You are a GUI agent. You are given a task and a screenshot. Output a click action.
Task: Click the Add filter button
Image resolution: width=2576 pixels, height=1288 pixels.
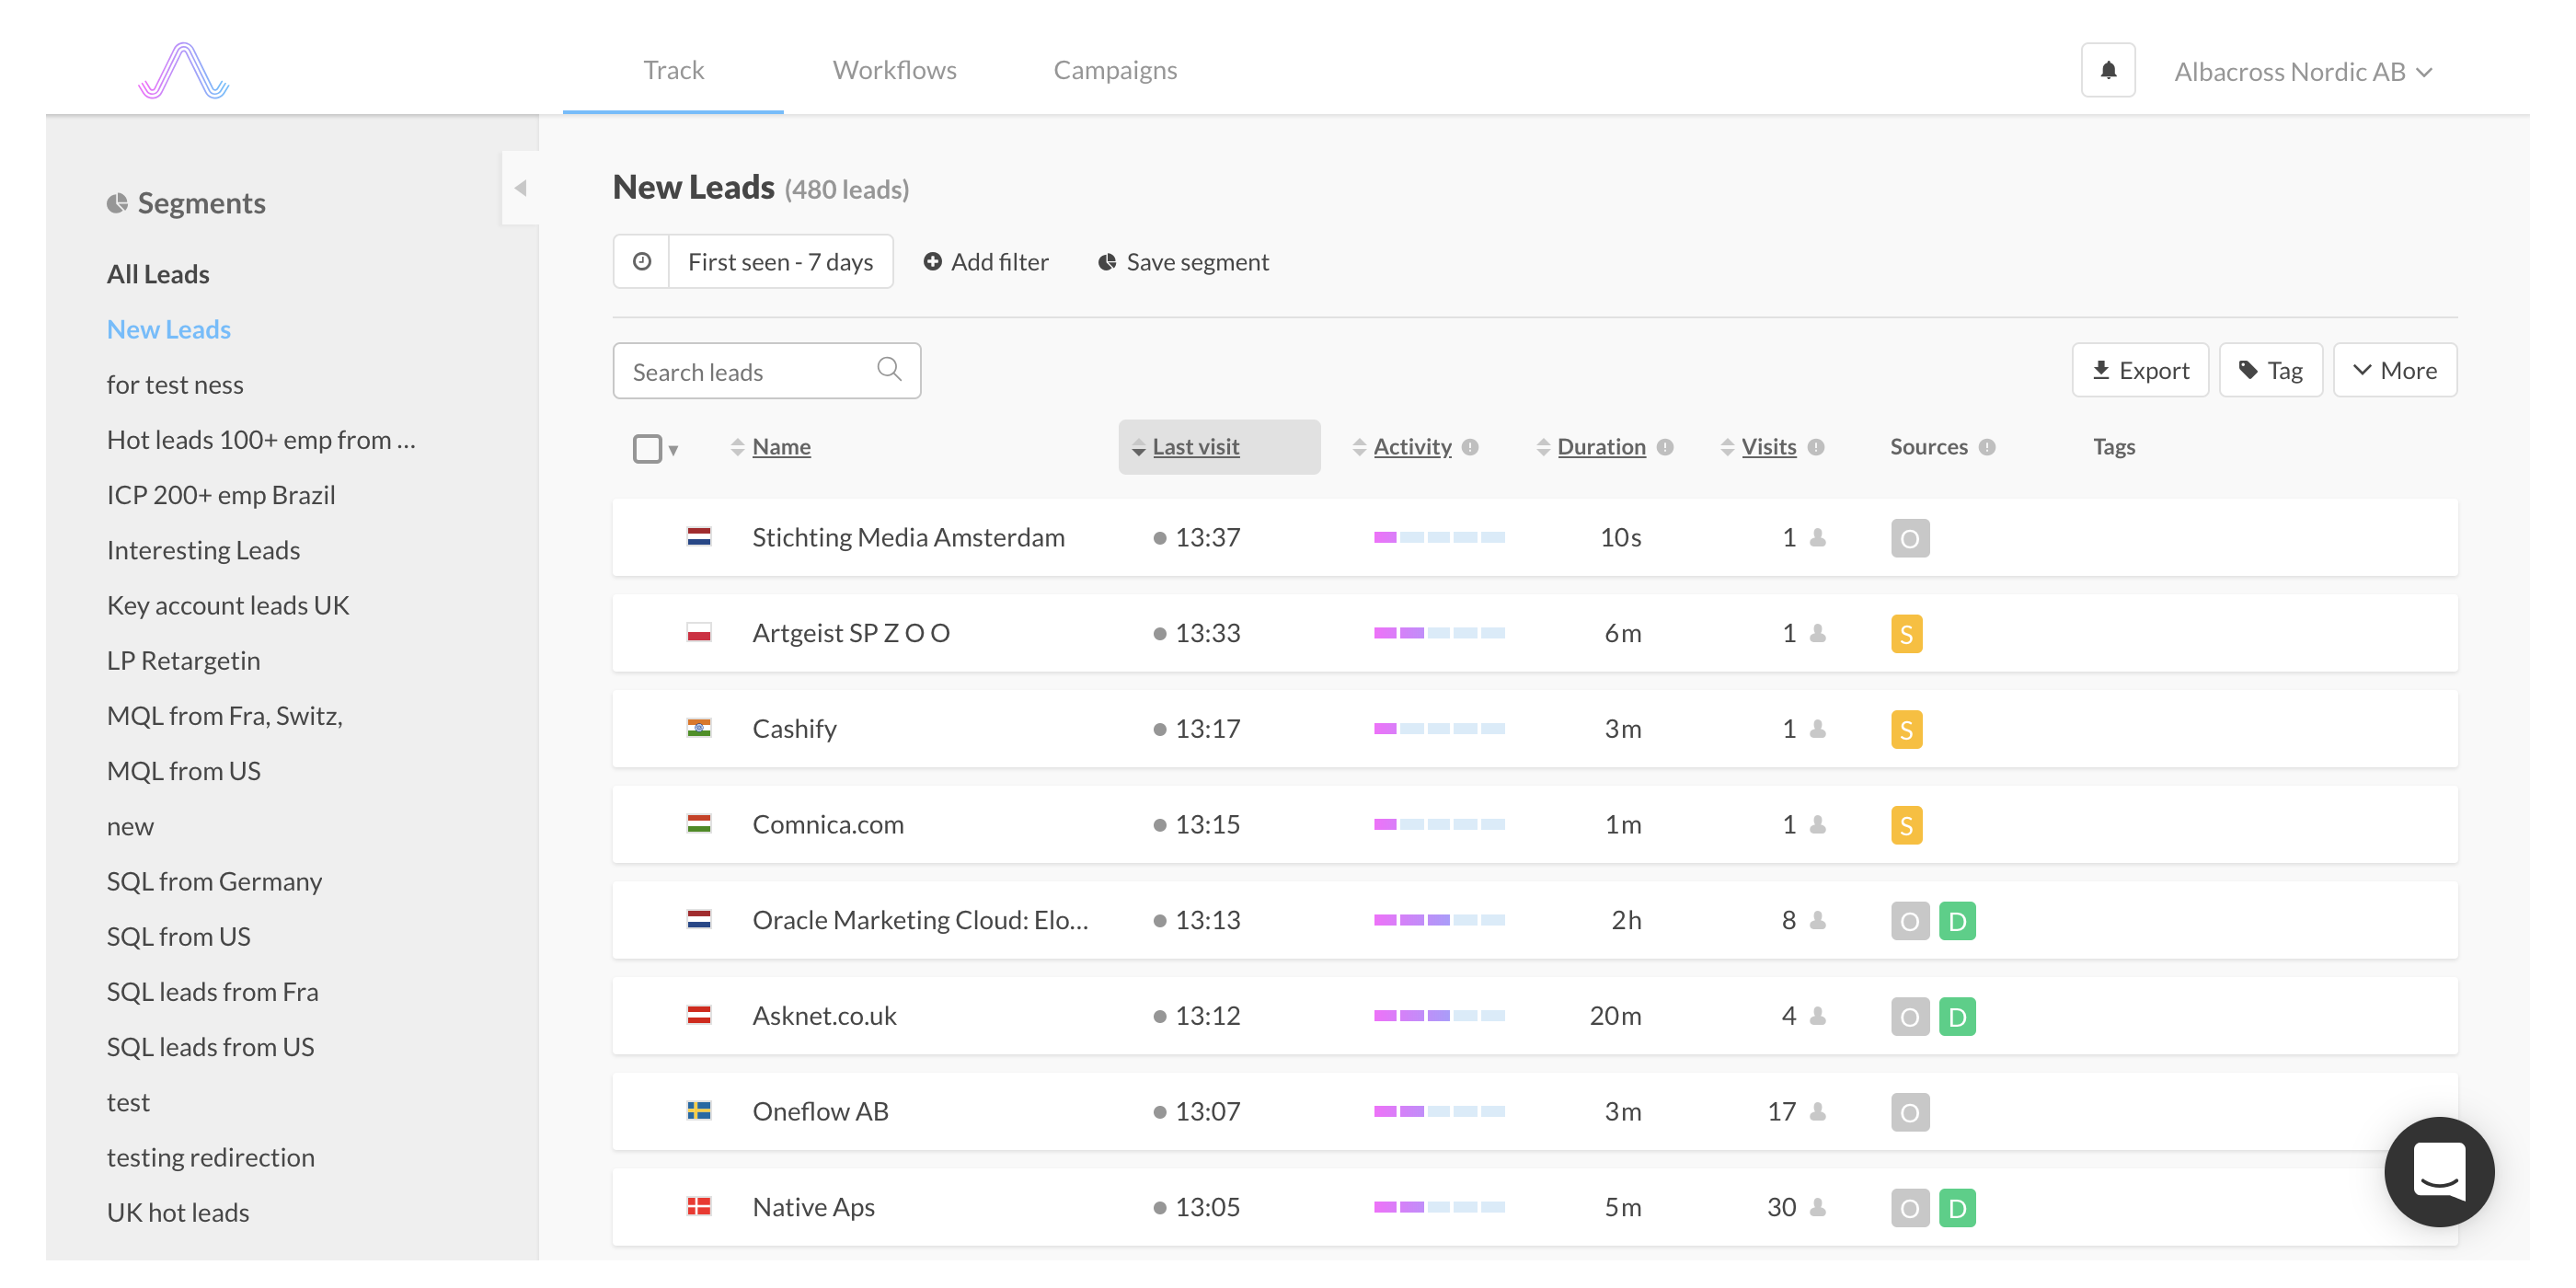[986, 262]
